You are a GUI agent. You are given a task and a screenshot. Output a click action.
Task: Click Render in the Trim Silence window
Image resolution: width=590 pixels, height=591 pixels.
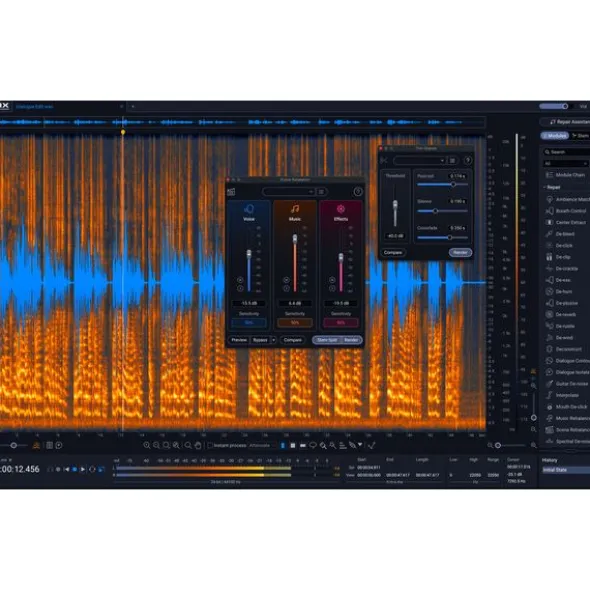(460, 253)
